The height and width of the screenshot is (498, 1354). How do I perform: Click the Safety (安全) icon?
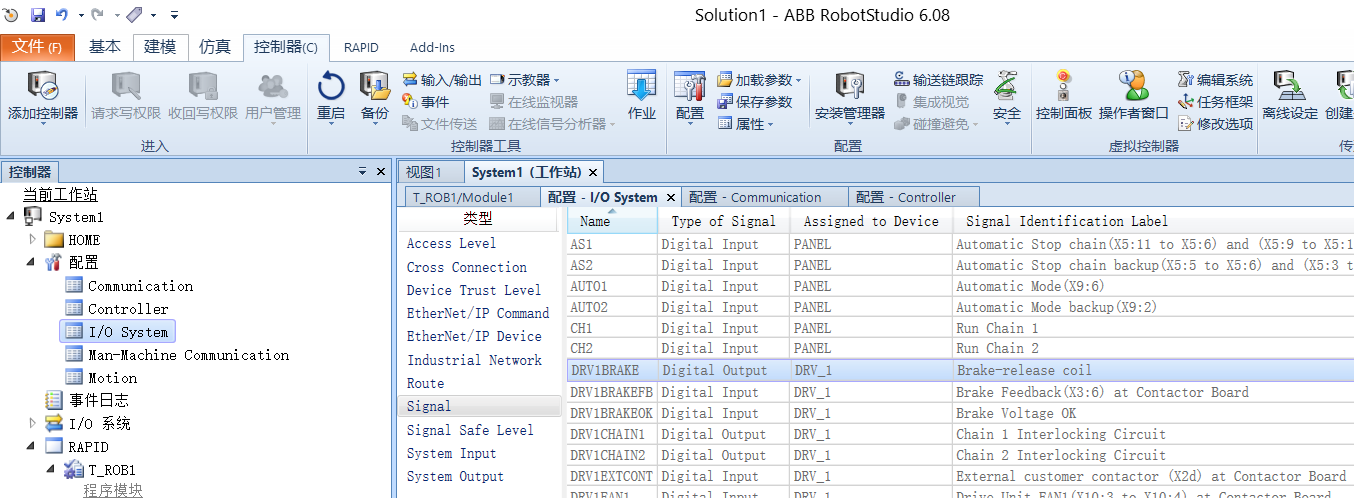point(1007,96)
